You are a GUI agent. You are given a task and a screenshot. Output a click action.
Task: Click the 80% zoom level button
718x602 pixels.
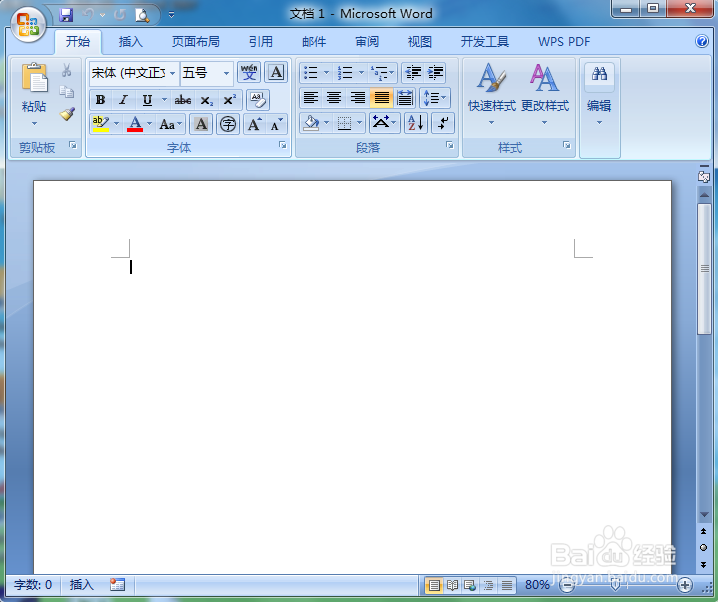coord(537,585)
